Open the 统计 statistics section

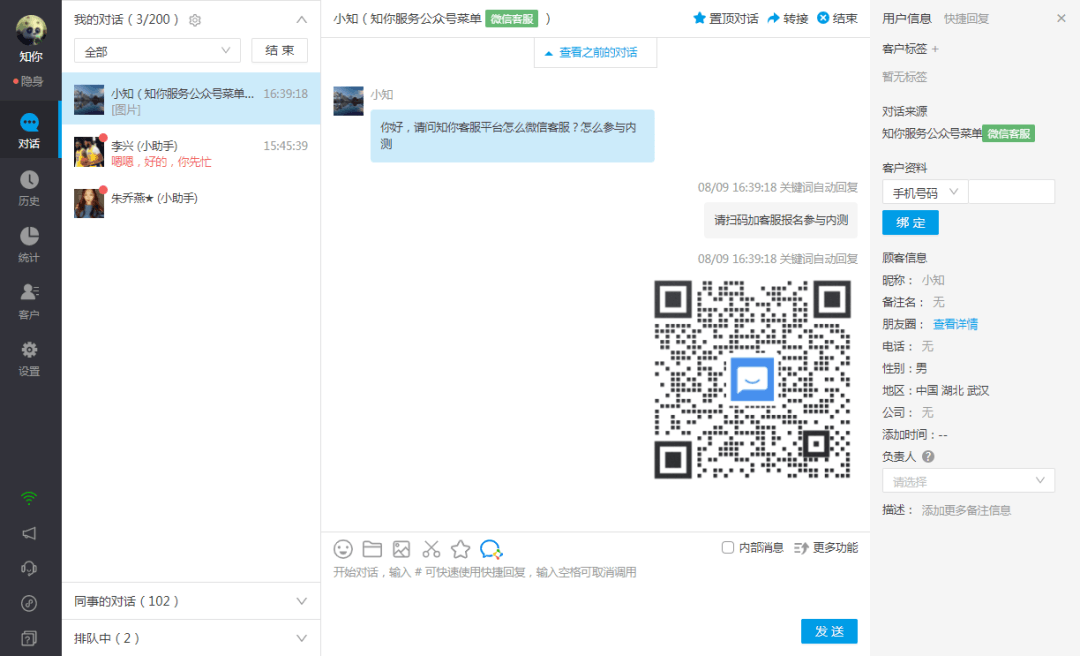tap(29, 245)
